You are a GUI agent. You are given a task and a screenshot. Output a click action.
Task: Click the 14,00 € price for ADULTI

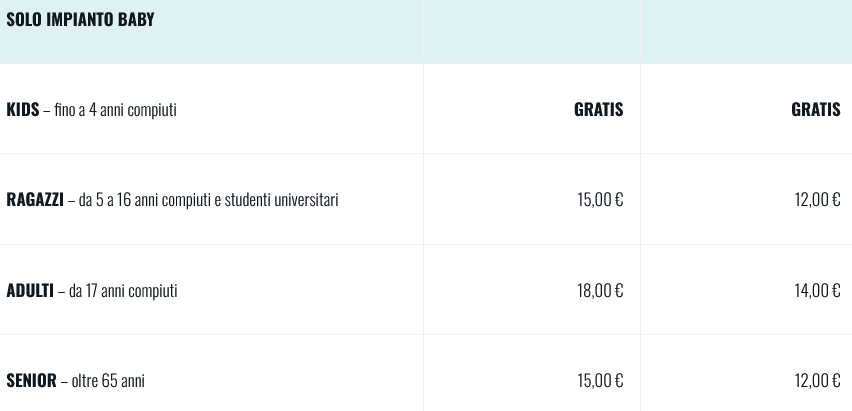(817, 291)
